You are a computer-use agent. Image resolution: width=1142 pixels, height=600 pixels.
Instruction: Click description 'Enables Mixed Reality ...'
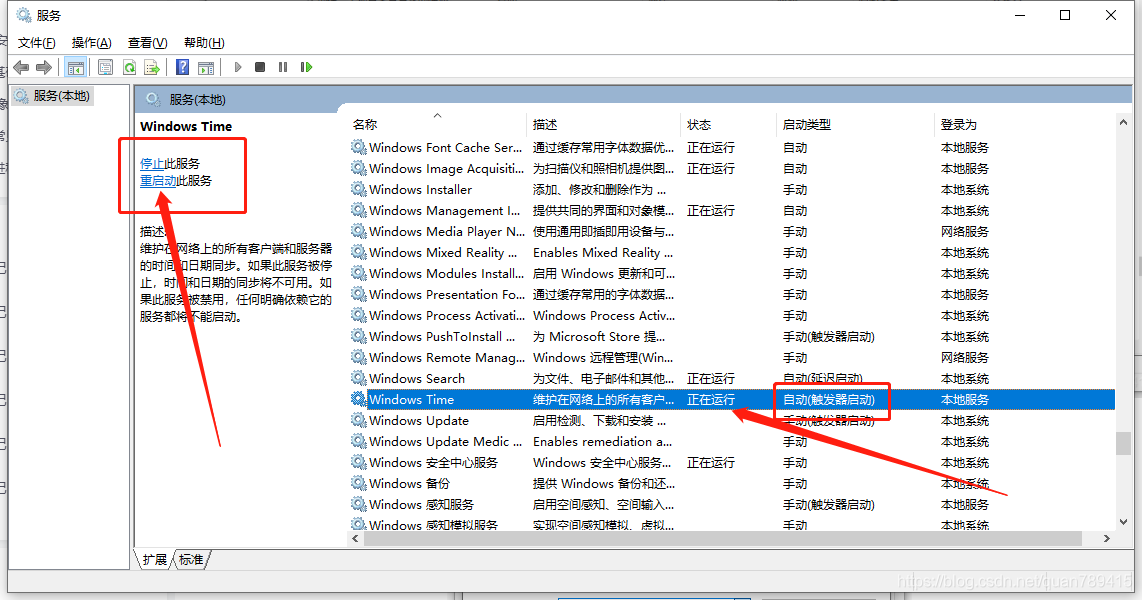[603, 253]
